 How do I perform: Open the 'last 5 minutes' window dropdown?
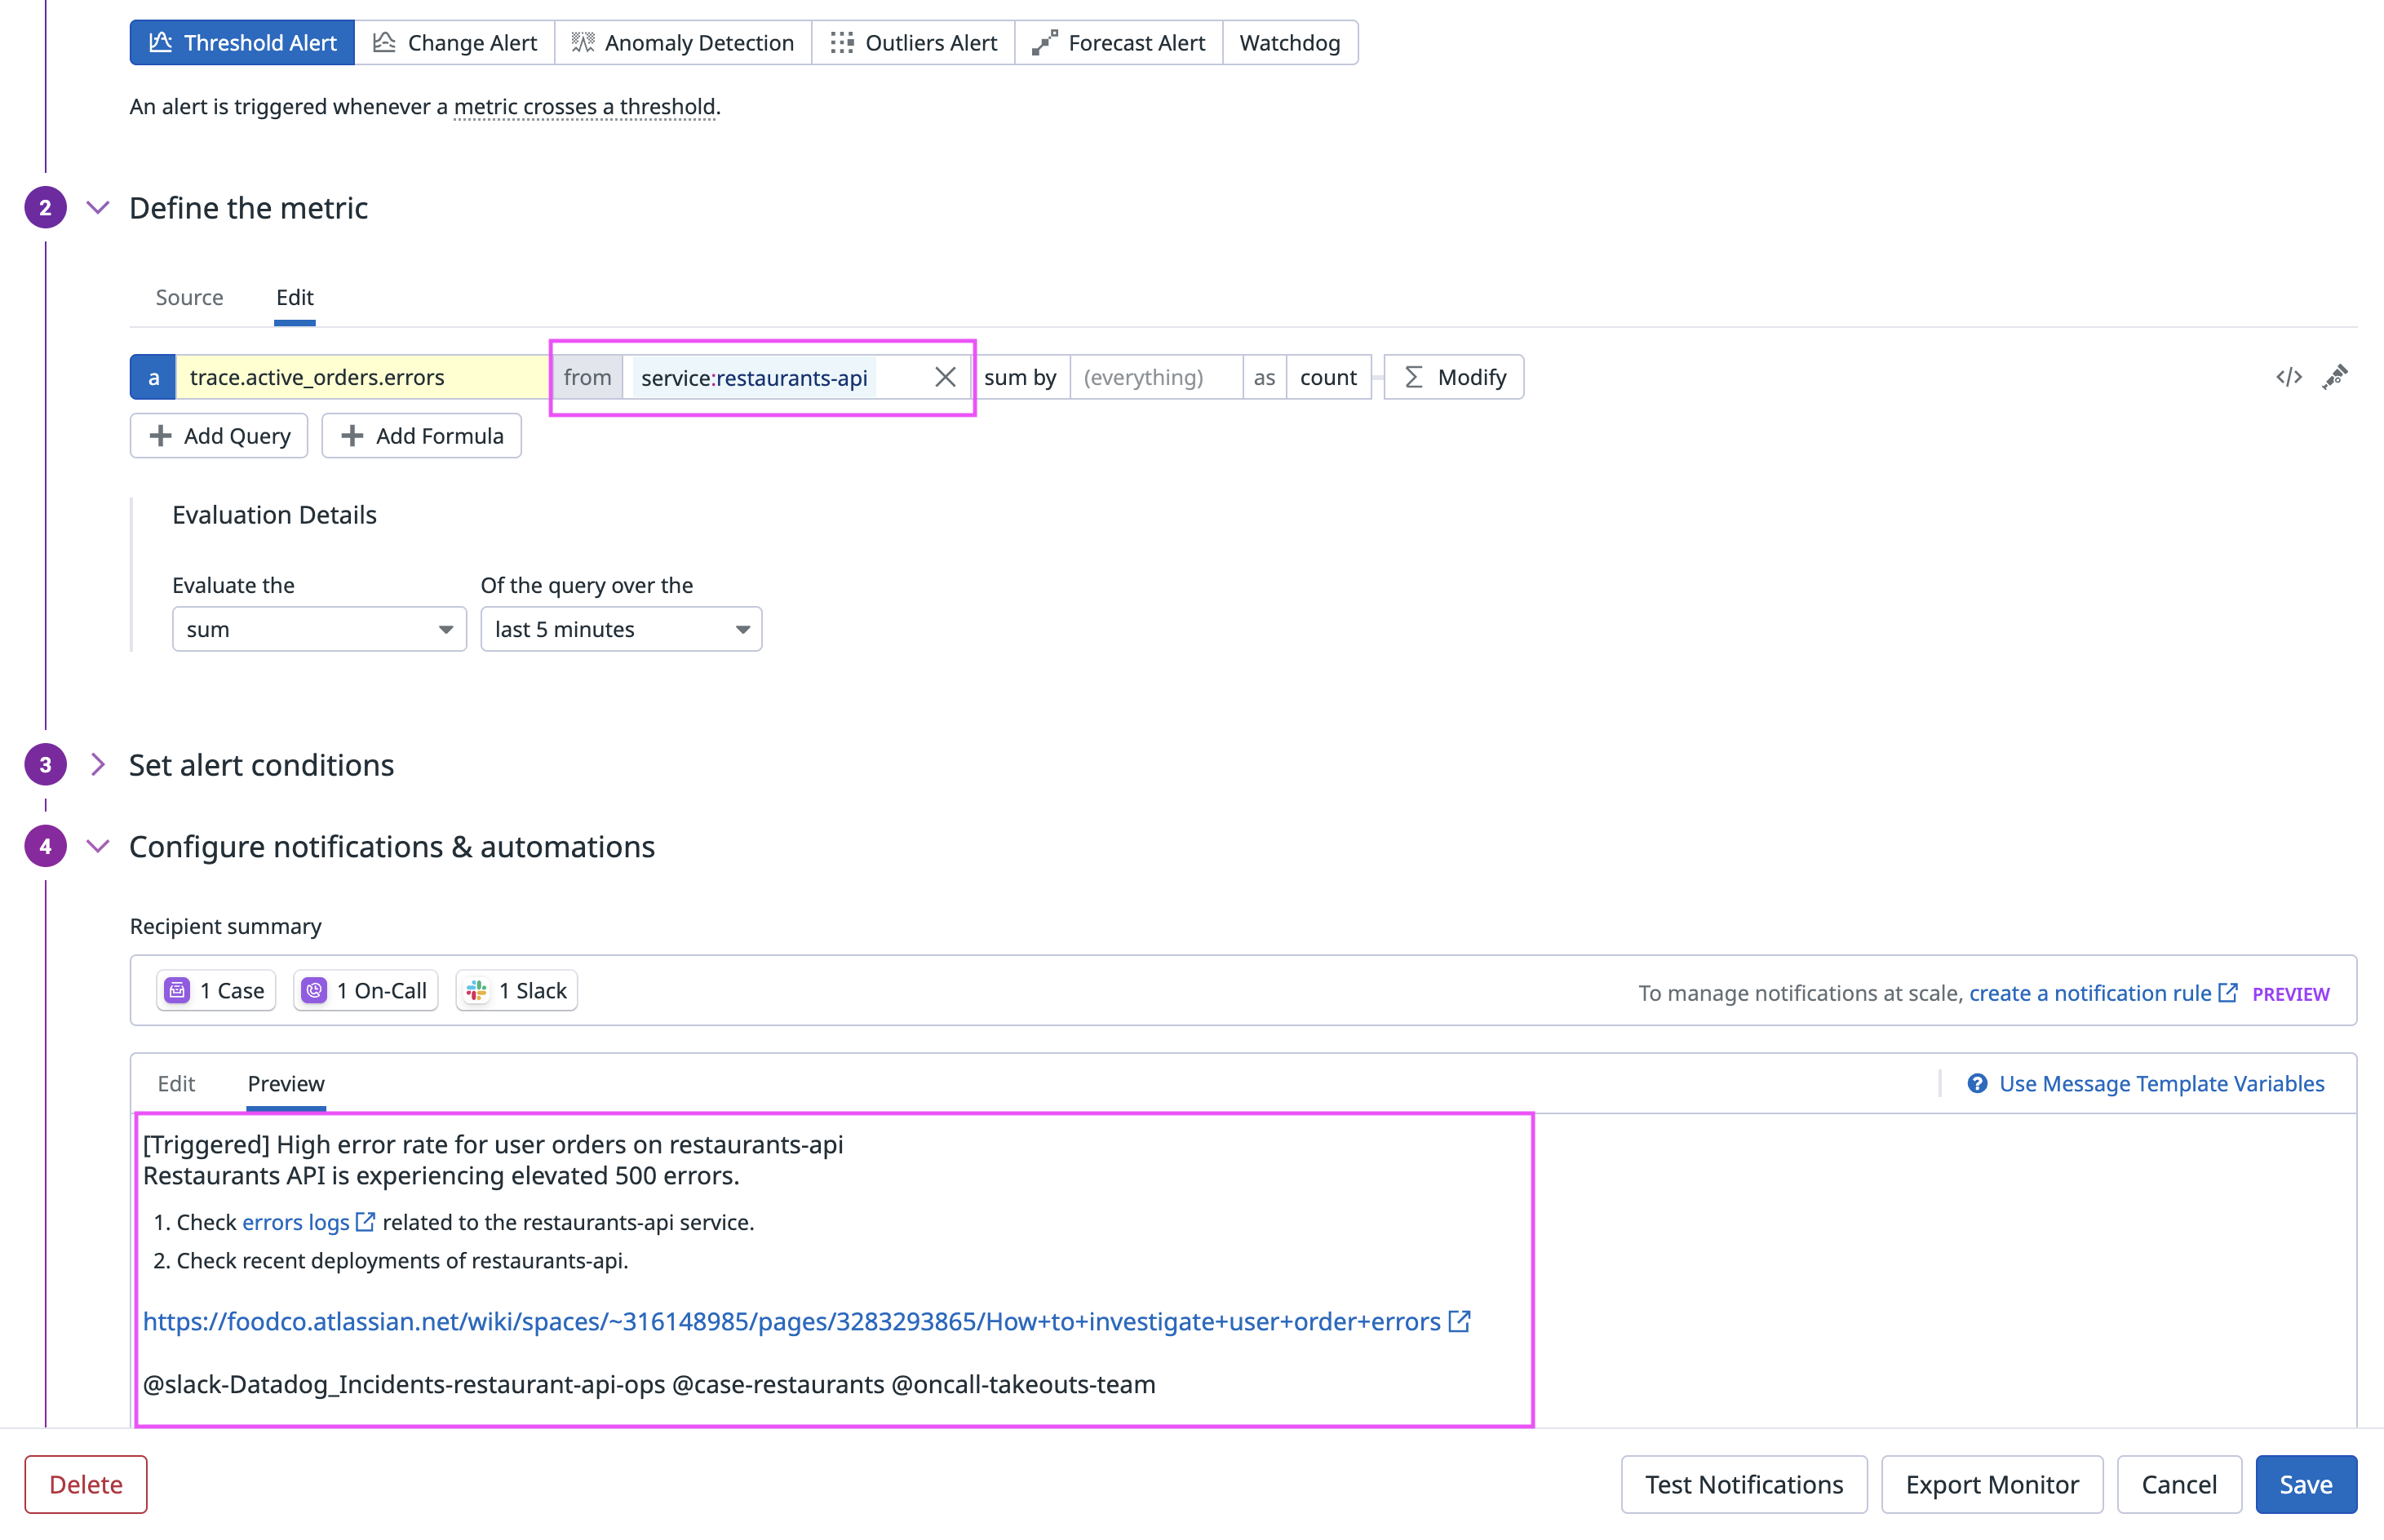[621, 629]
